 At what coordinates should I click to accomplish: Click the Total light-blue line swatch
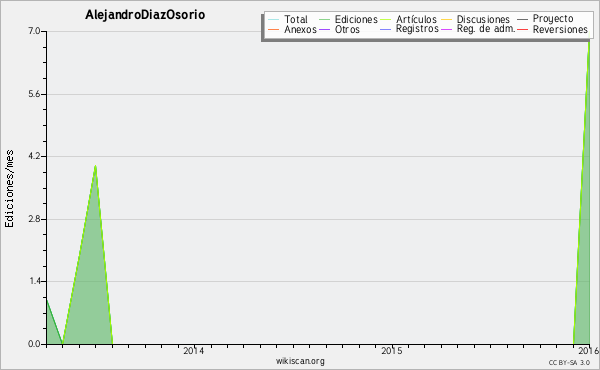tap(274, 19)
